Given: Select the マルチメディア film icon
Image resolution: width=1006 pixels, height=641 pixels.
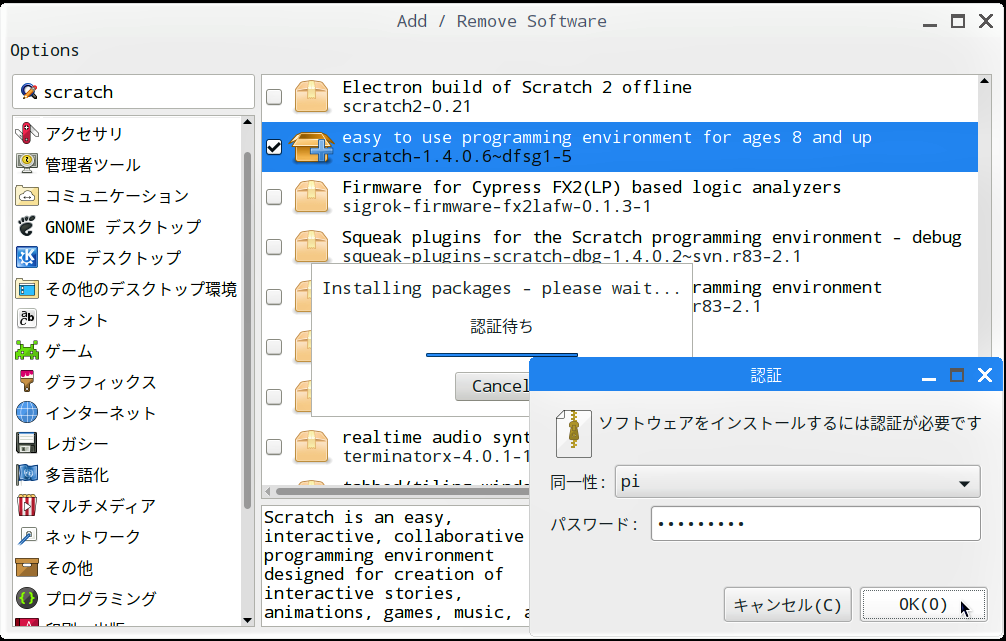Looking at the screenshot, I should click(x=26, y=506).
